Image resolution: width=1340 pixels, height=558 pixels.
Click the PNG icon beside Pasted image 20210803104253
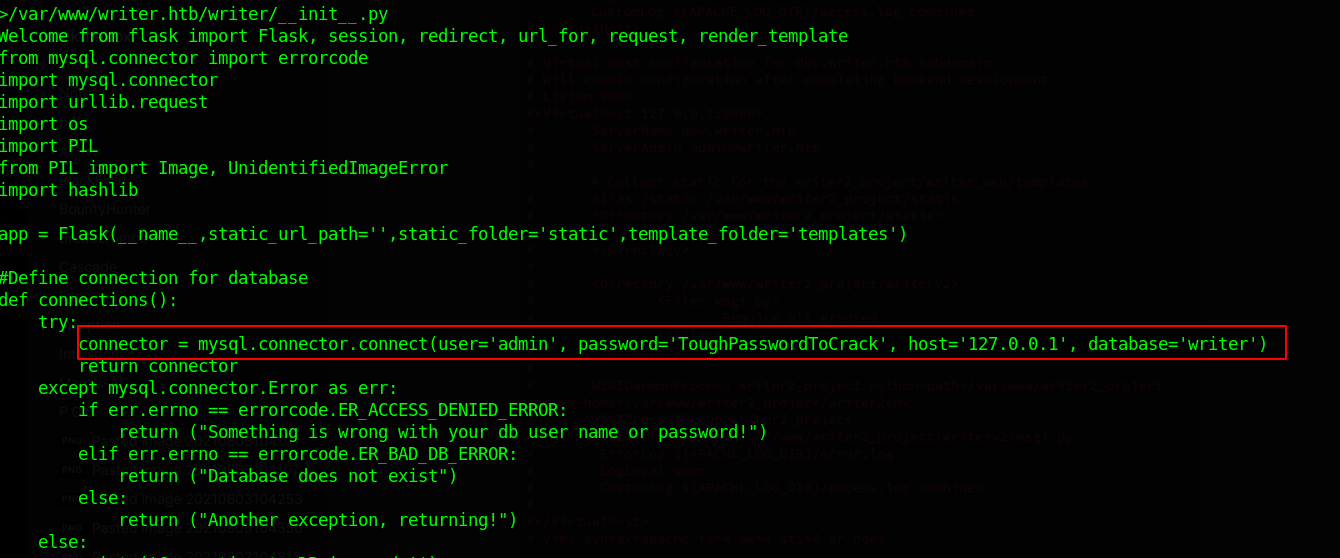point(72,499)
